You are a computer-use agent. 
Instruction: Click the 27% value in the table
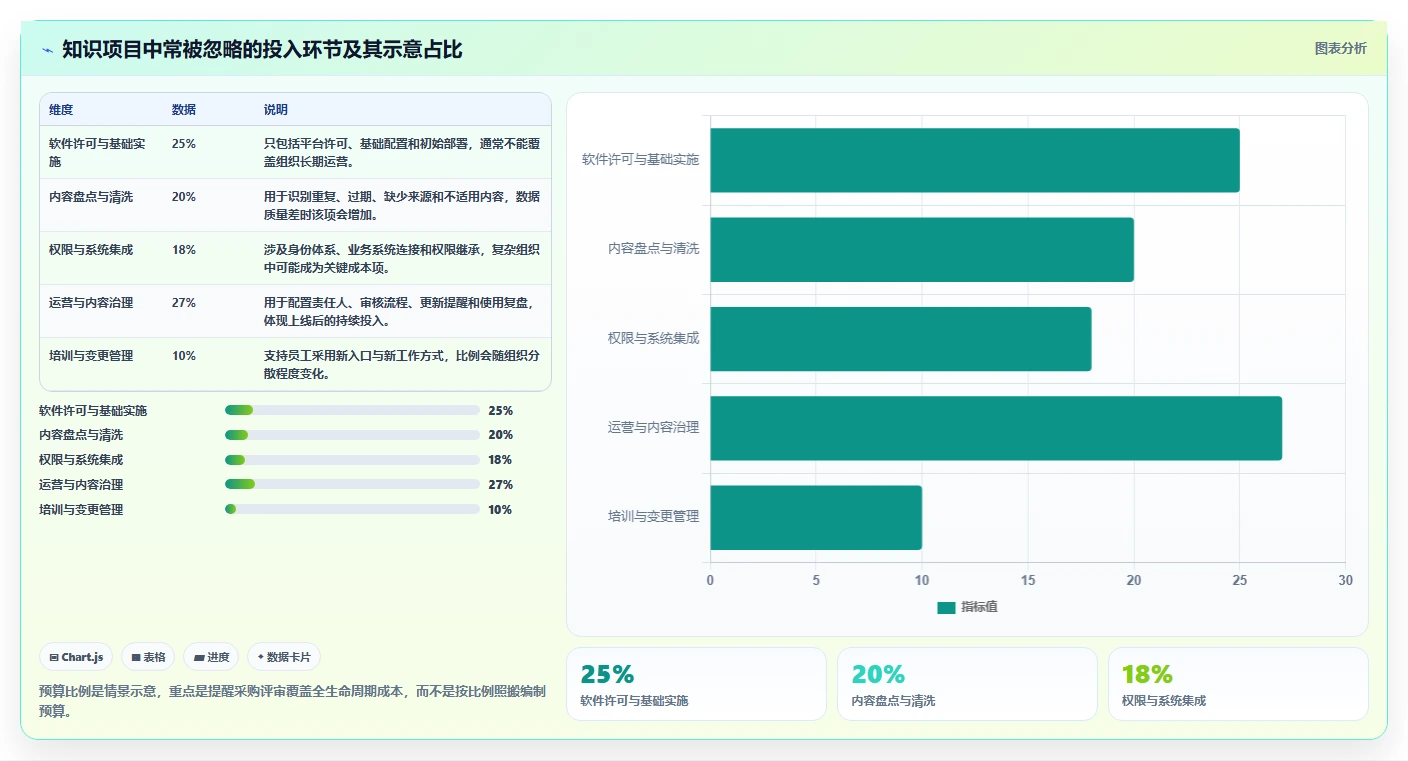[x=184, y=303]
